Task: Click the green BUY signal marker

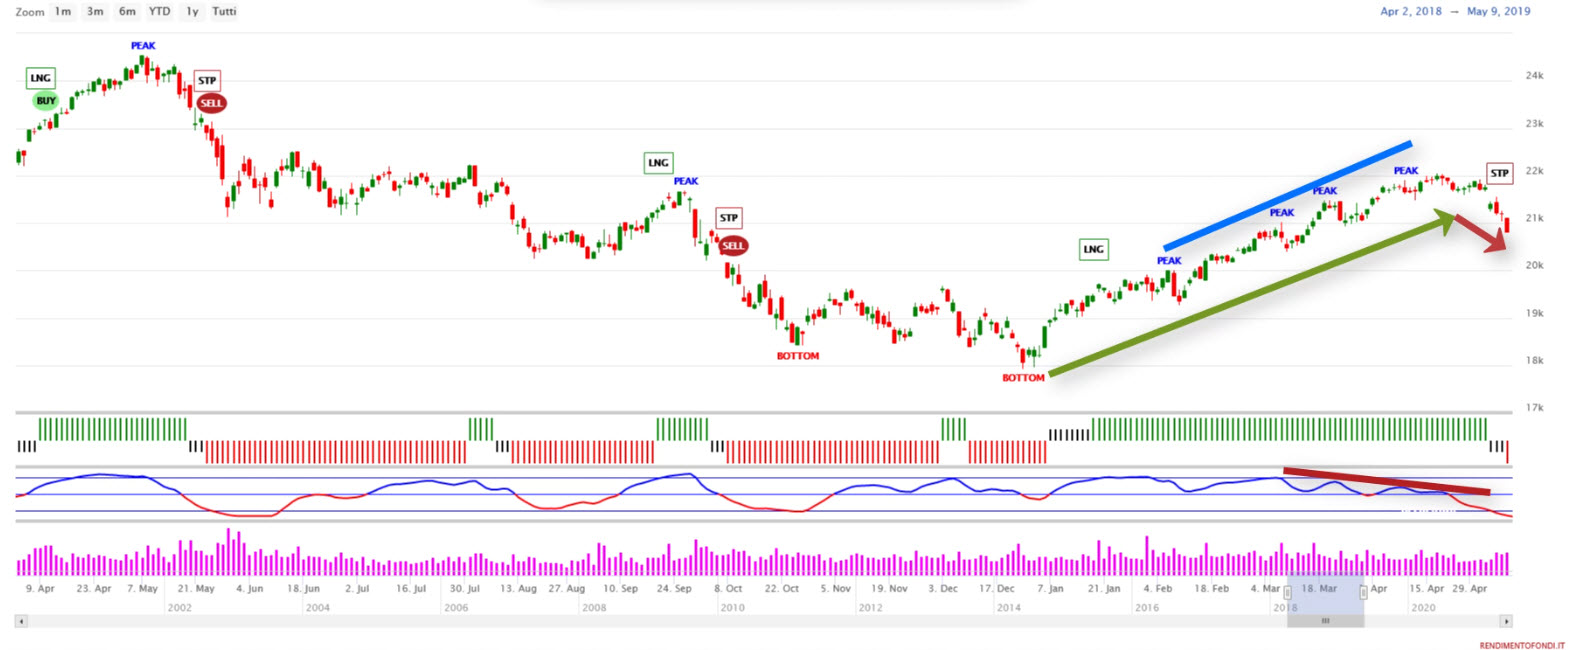Action: pyautogui.click(x=46, y=101)
